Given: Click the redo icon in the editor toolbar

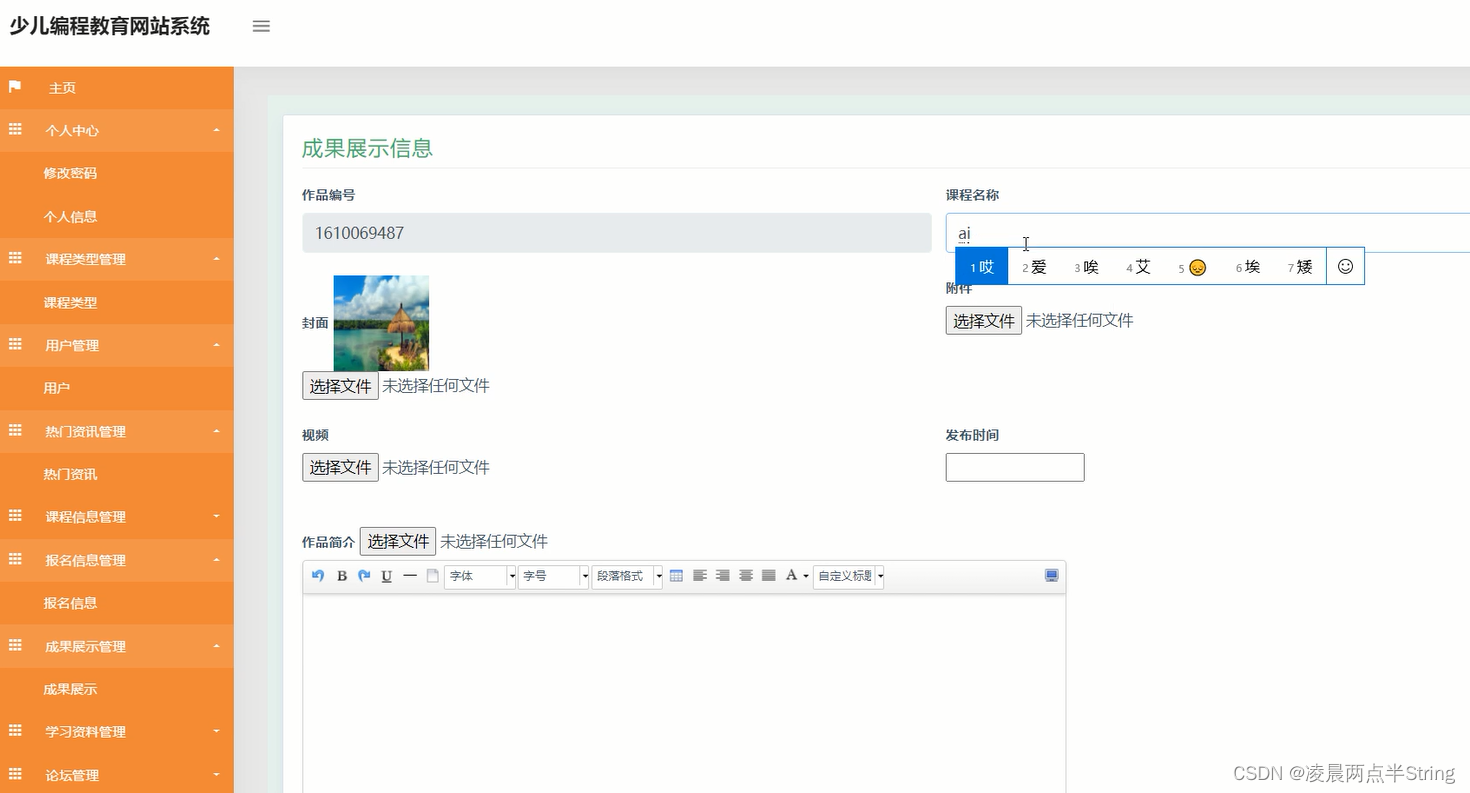Looking at the screenshot, I should tap(364, 576).
